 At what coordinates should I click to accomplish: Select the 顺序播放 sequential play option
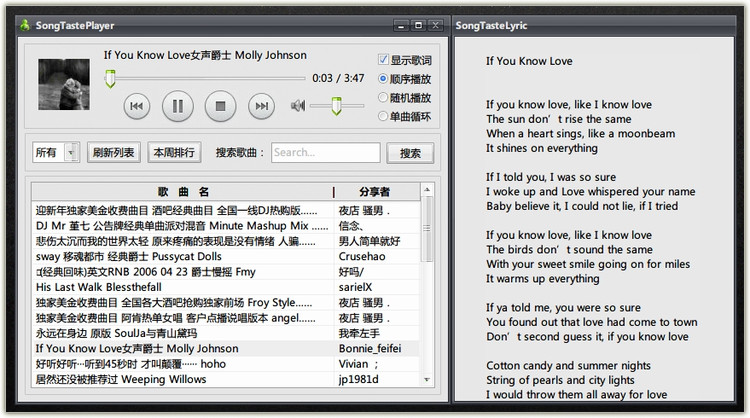383,78
